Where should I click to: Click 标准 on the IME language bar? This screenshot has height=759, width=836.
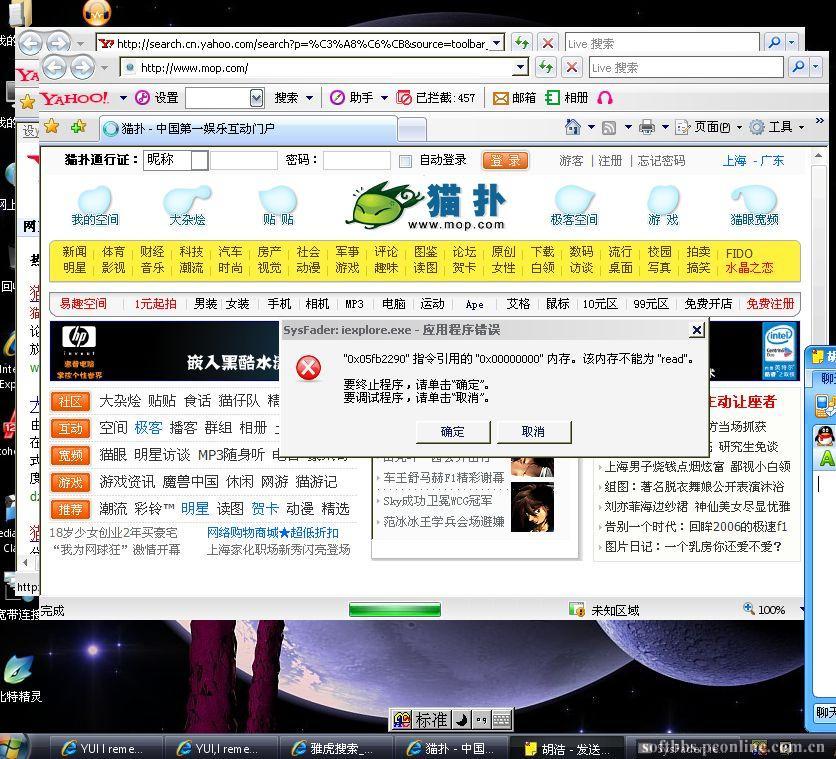pos(431,720)
